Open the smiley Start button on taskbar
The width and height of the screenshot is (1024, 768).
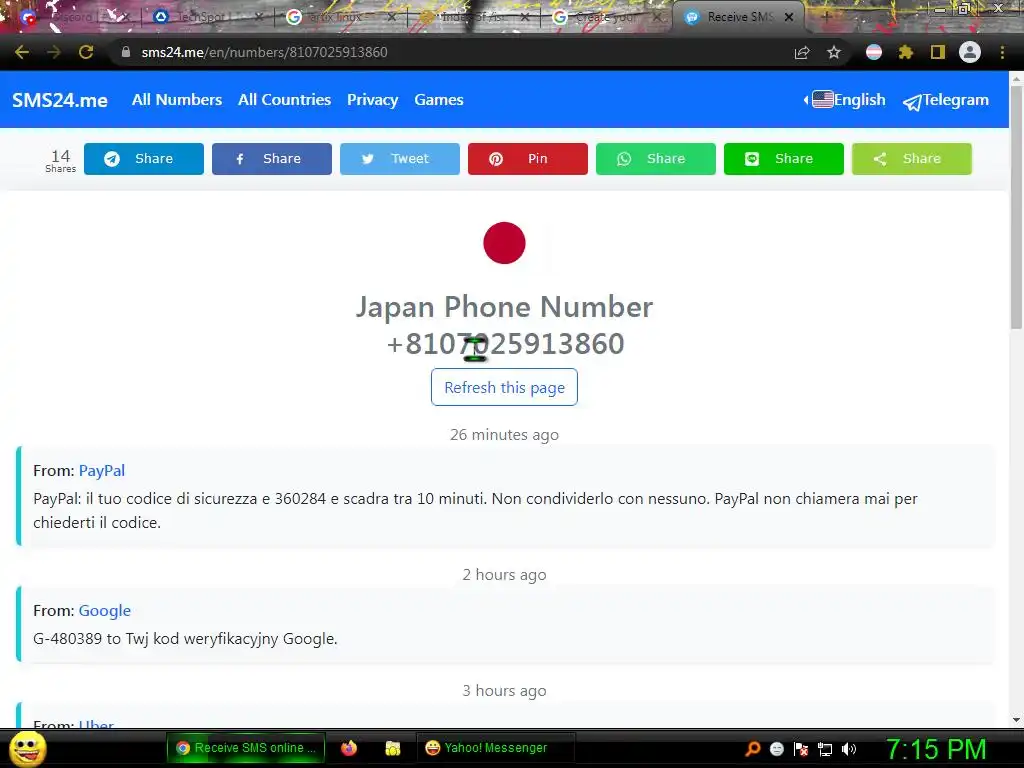coord(27,748)
